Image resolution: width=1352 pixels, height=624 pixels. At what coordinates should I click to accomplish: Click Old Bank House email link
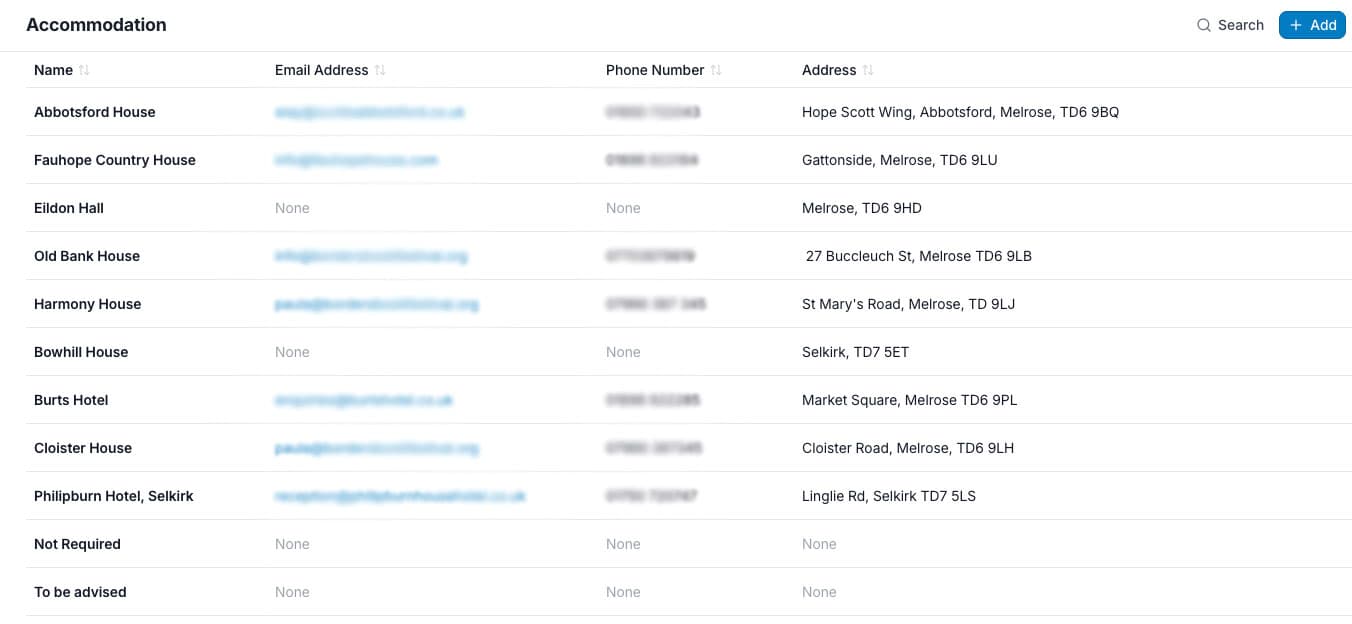371,256
